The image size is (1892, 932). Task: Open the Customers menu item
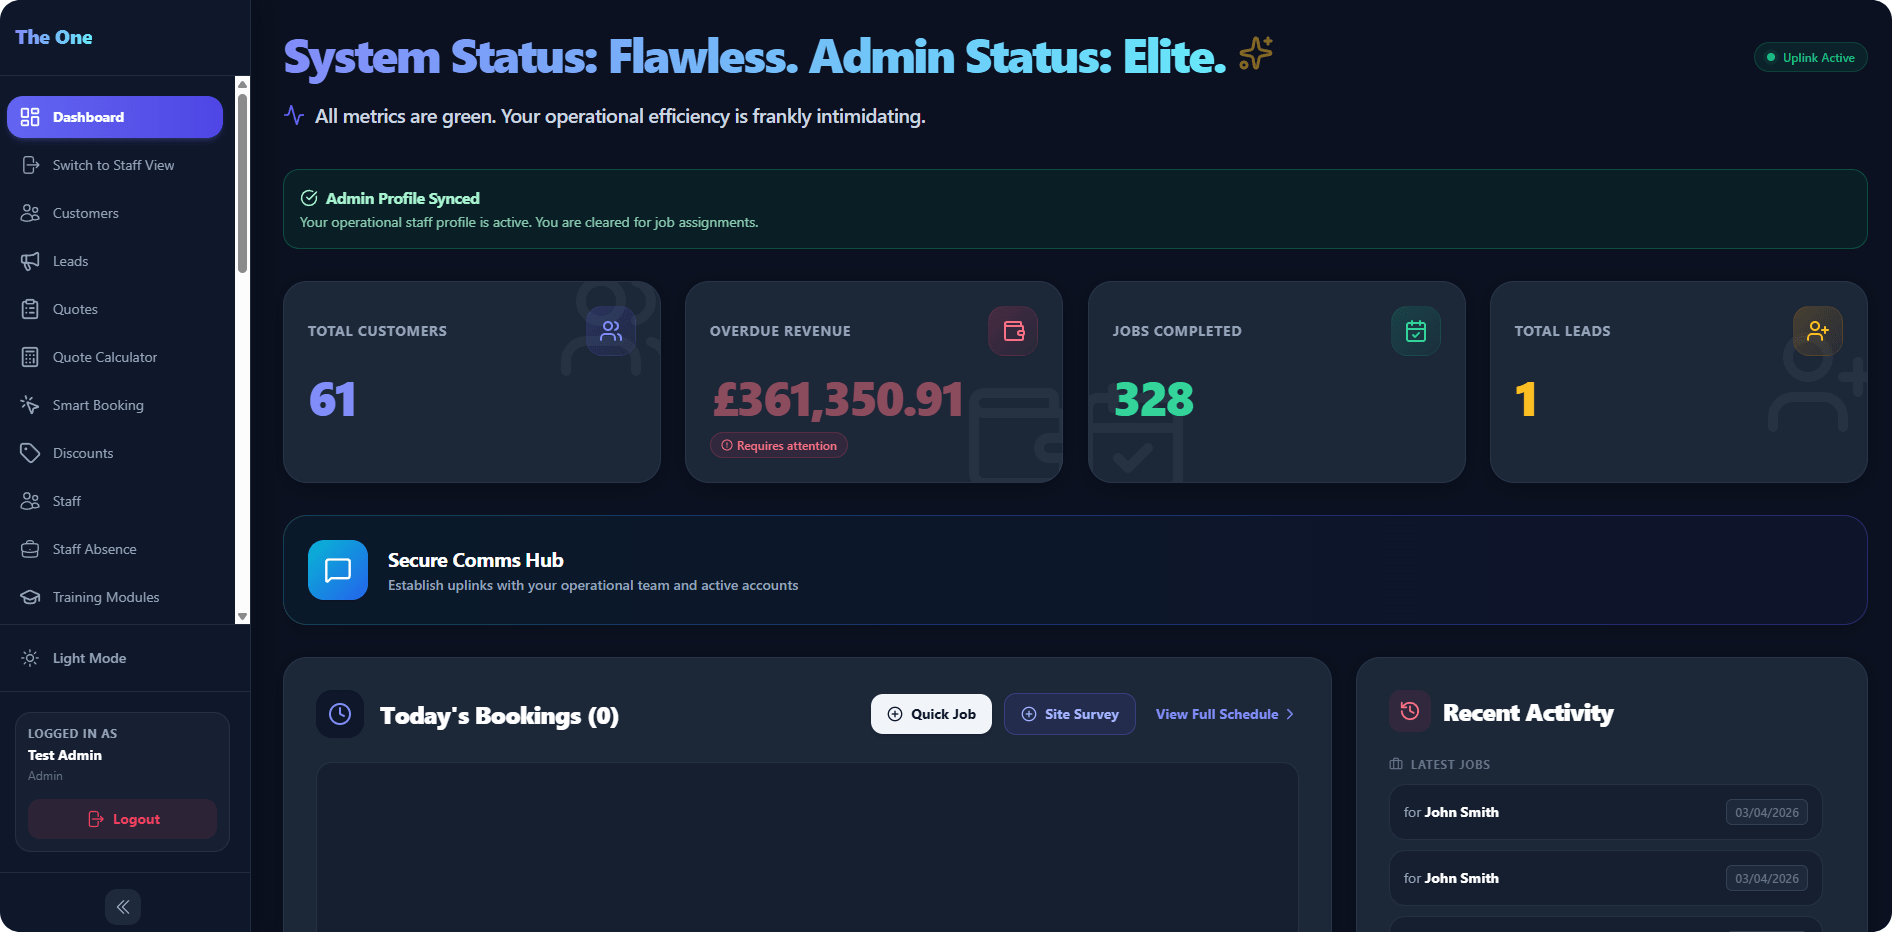tap(85, 213)
